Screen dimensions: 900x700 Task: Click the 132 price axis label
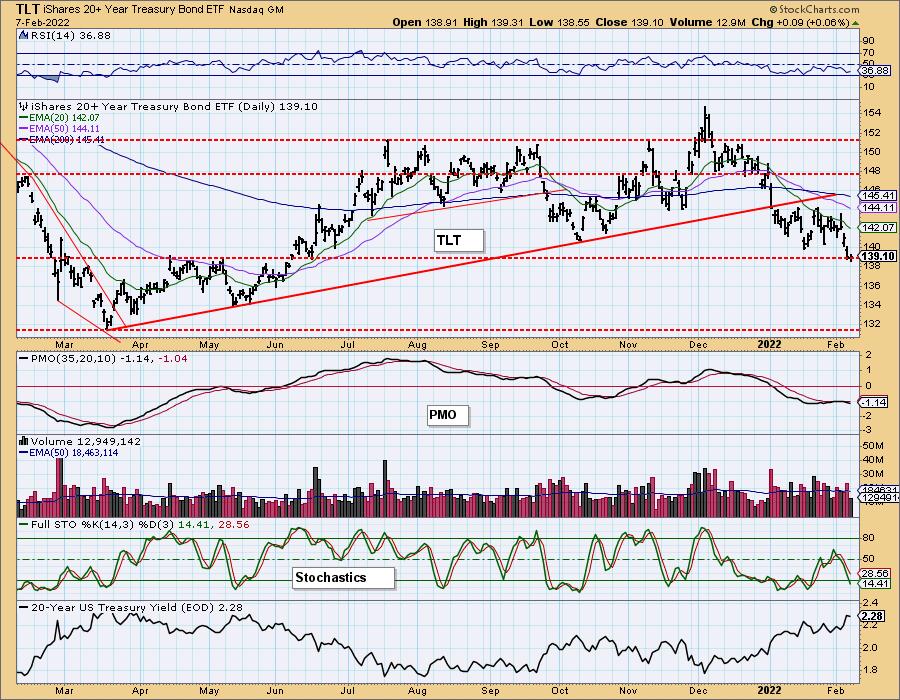pos(872,324)
